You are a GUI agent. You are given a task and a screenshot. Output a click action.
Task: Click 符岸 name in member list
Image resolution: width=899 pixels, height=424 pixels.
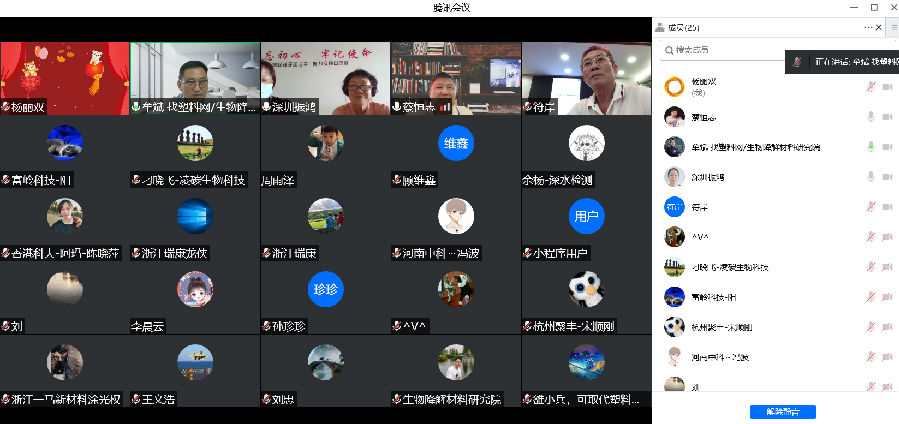(699, 207)
